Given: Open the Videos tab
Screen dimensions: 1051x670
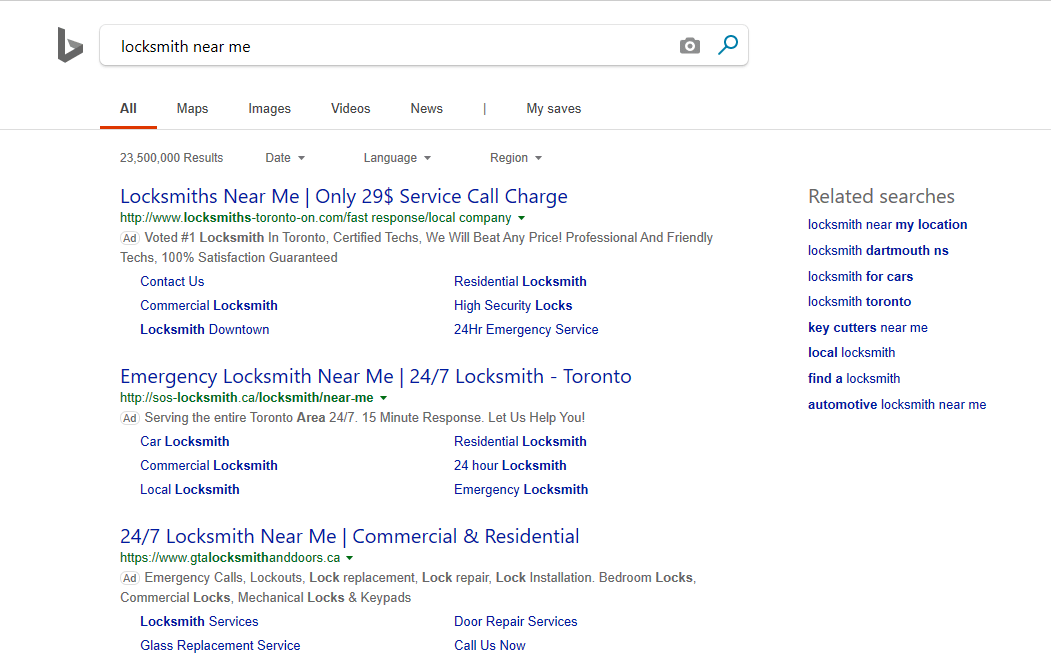Looking at the screenshot, I should click(x=350, y=108).
